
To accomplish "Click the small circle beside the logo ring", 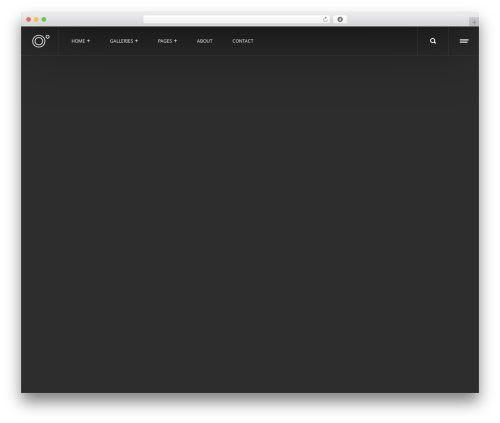I will pyautogui.click(x=48, y=37).
